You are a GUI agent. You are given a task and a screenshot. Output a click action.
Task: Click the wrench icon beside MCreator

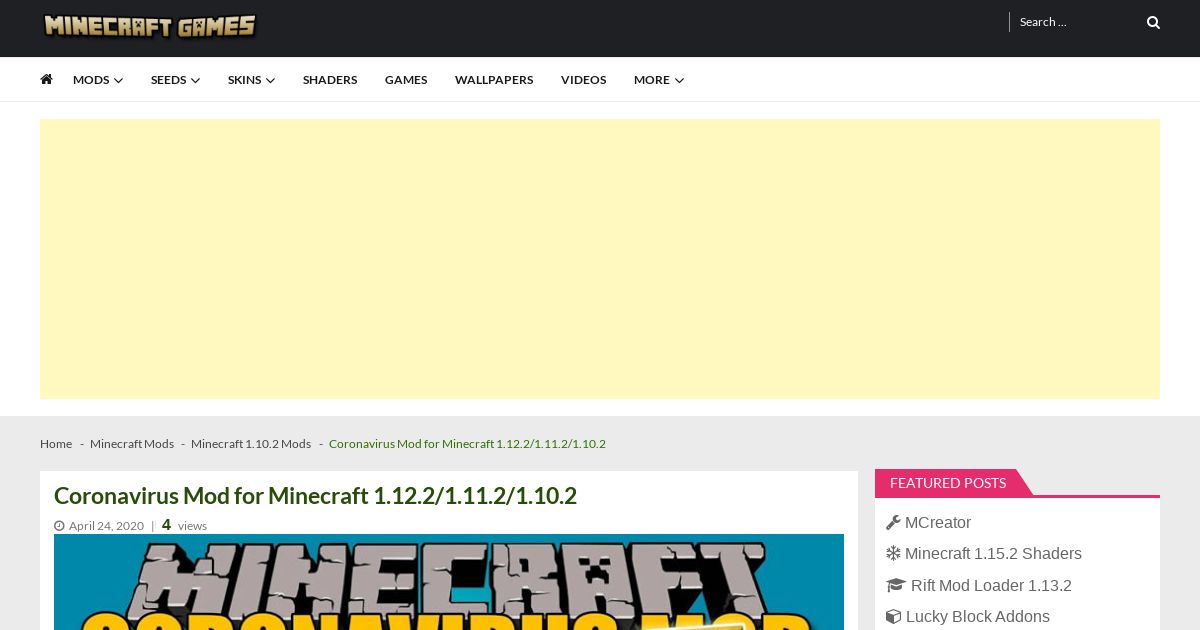(893, 522)
